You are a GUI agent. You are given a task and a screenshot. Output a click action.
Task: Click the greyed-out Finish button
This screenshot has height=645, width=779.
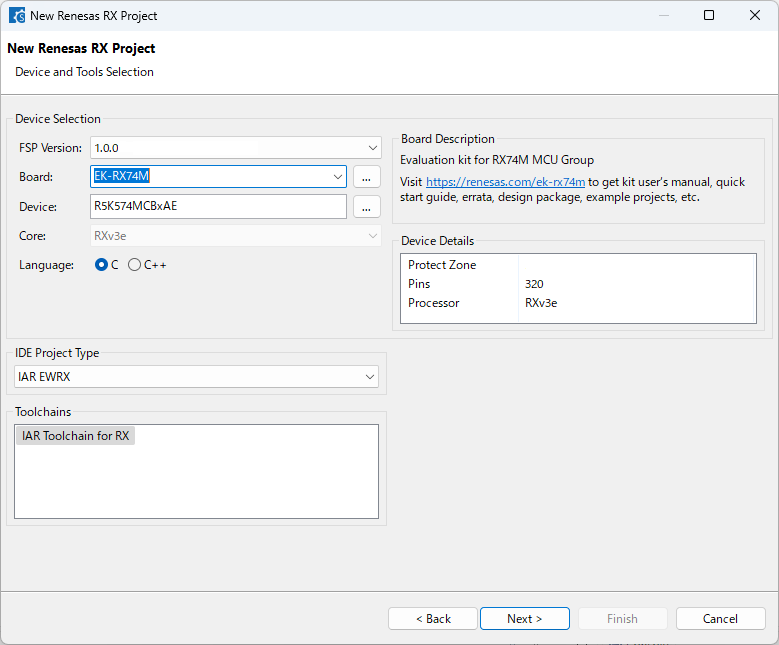click(x=623, y=619)
